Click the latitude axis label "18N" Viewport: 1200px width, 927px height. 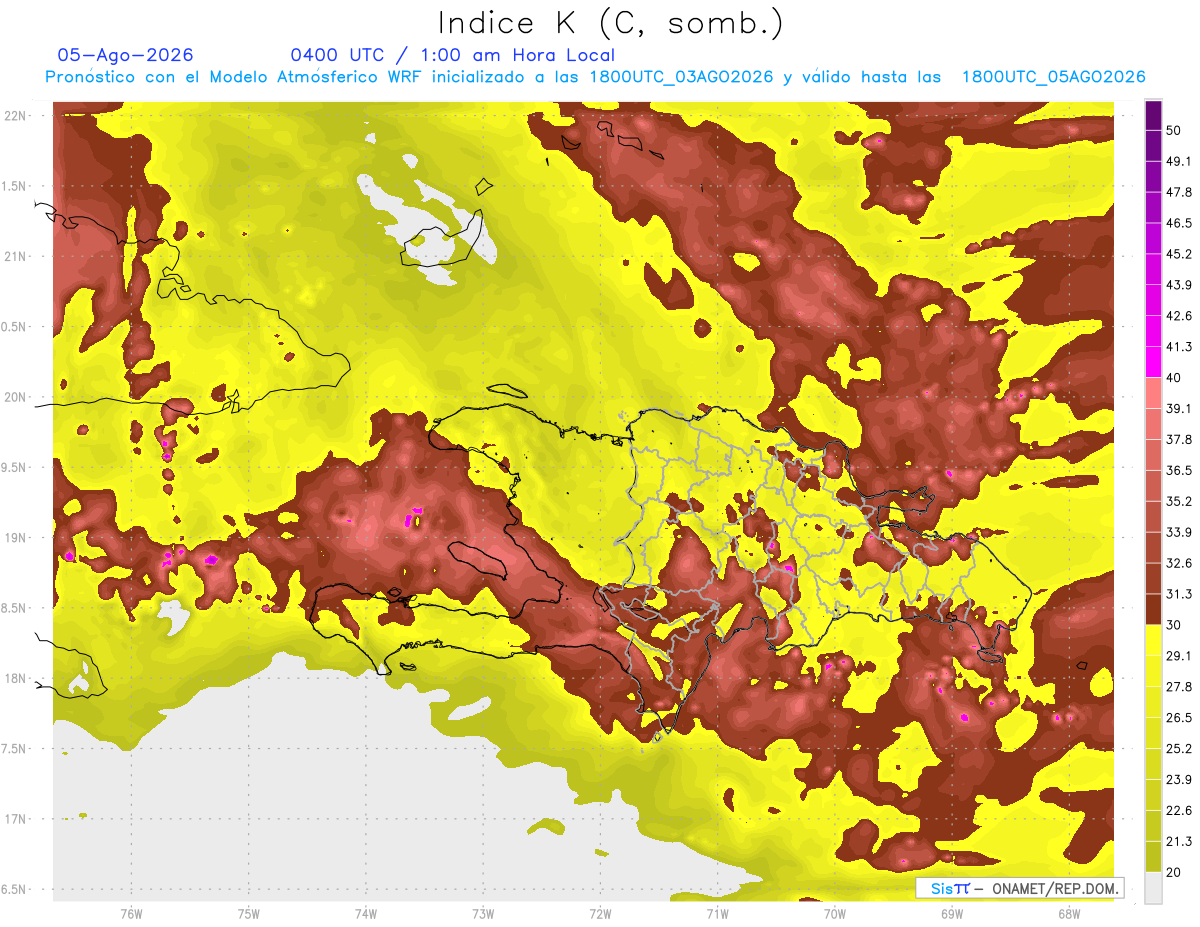point(16,679)
